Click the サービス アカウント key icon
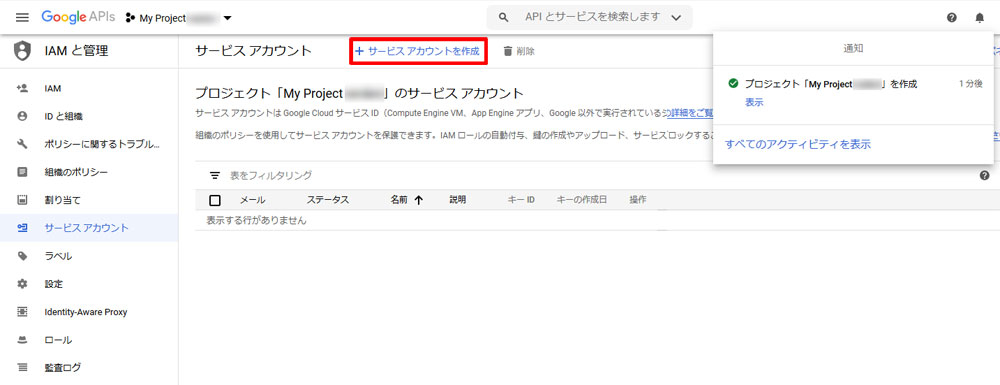 tap(22, 228)
